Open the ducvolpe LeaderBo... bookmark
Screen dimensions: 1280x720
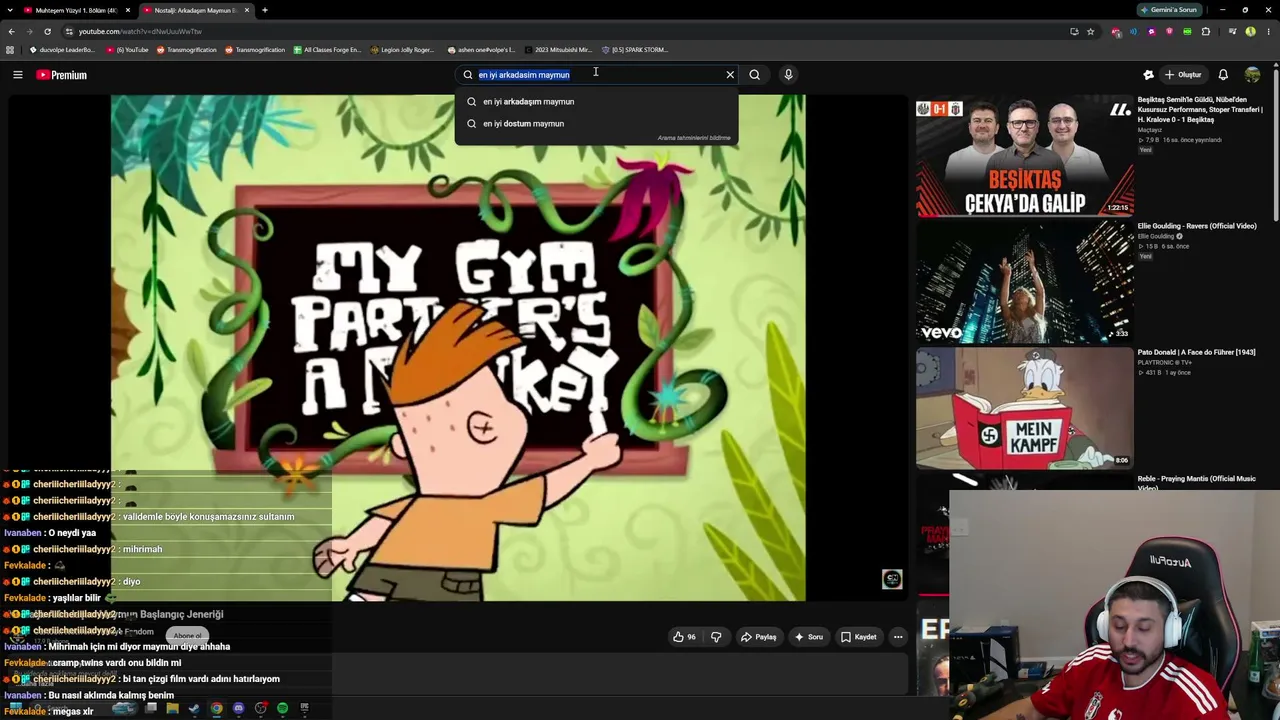(62, 50)
